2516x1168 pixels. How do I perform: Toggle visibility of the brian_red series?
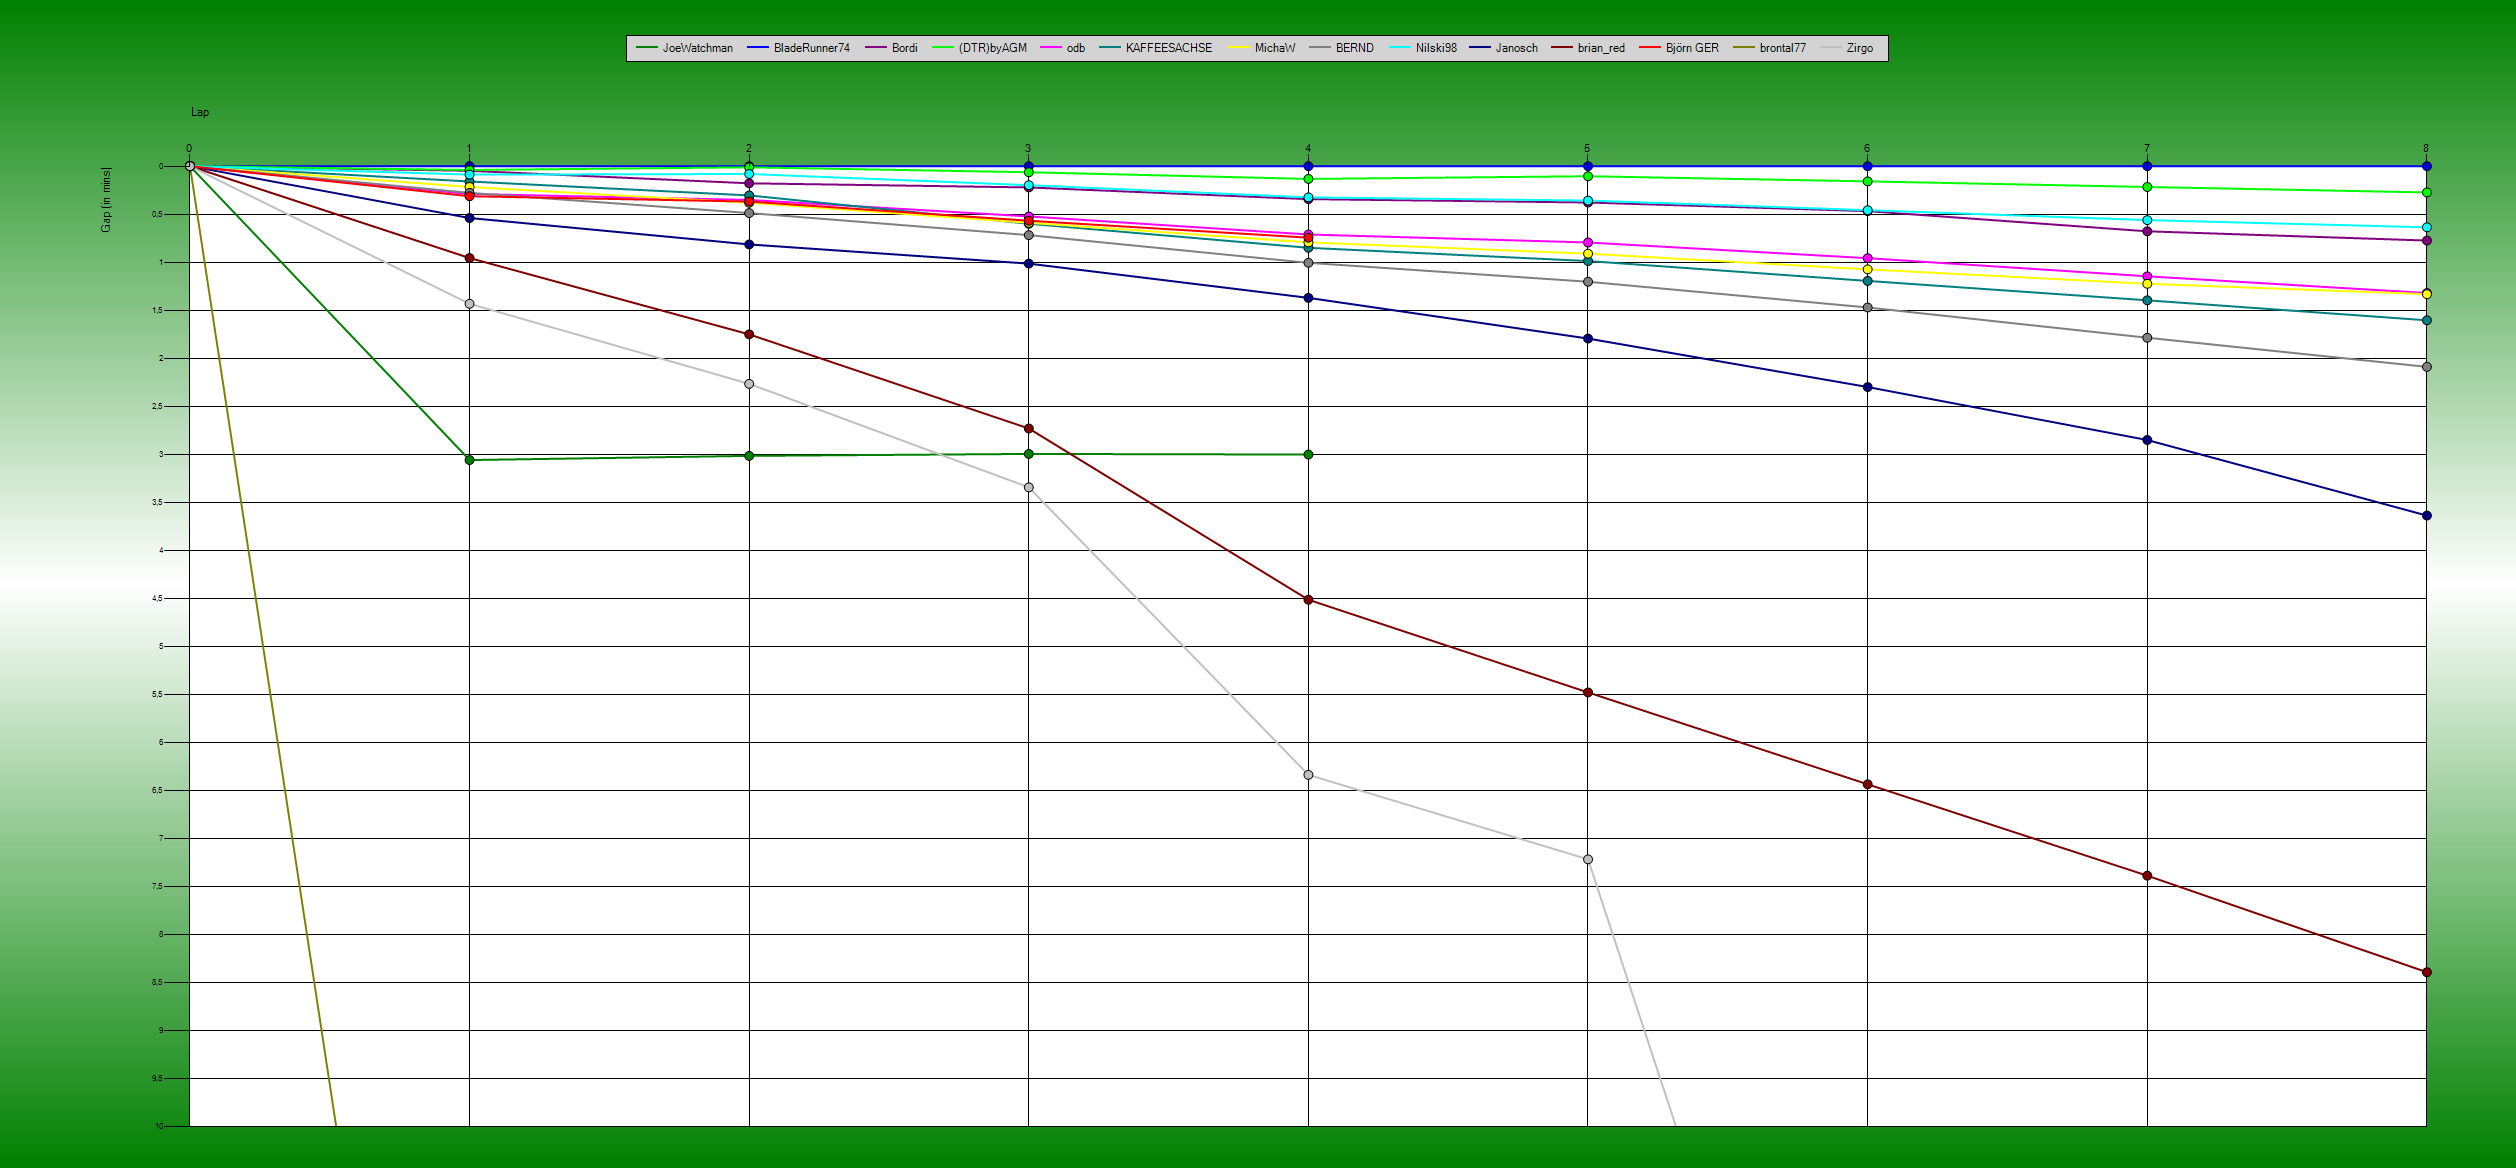point(1560,47)
